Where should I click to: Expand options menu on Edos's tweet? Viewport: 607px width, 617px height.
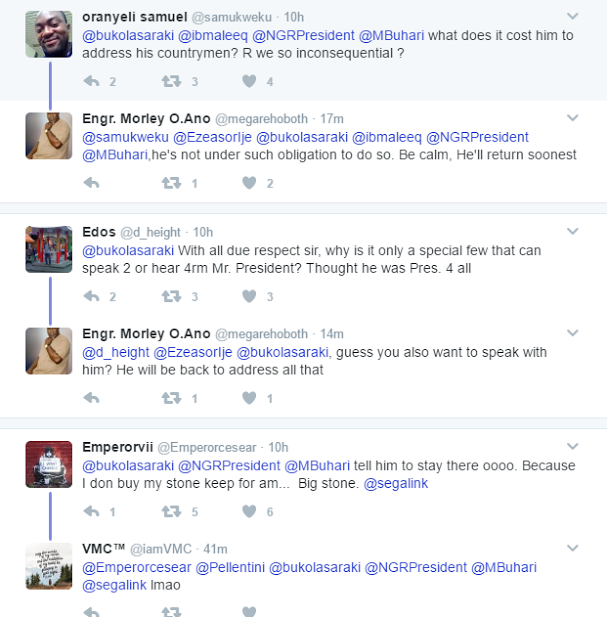pos(572,232)
